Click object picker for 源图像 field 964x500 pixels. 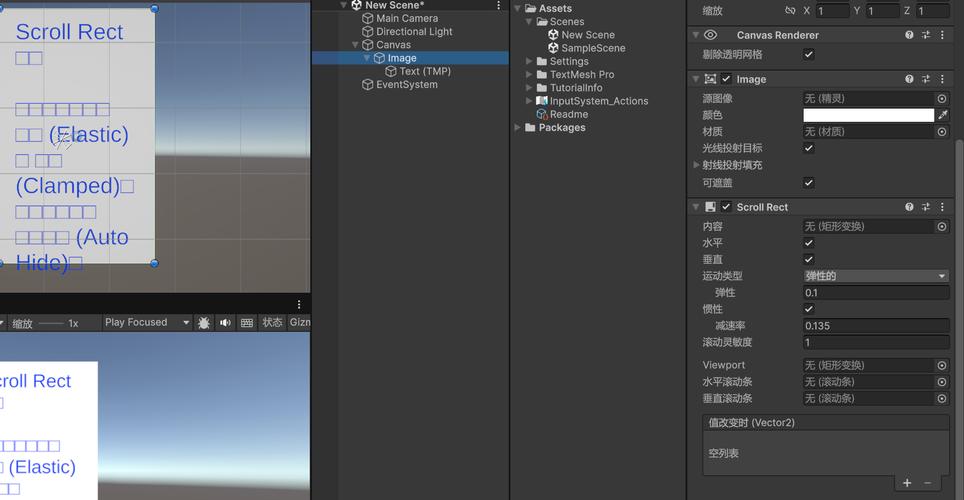coord(942,98)
